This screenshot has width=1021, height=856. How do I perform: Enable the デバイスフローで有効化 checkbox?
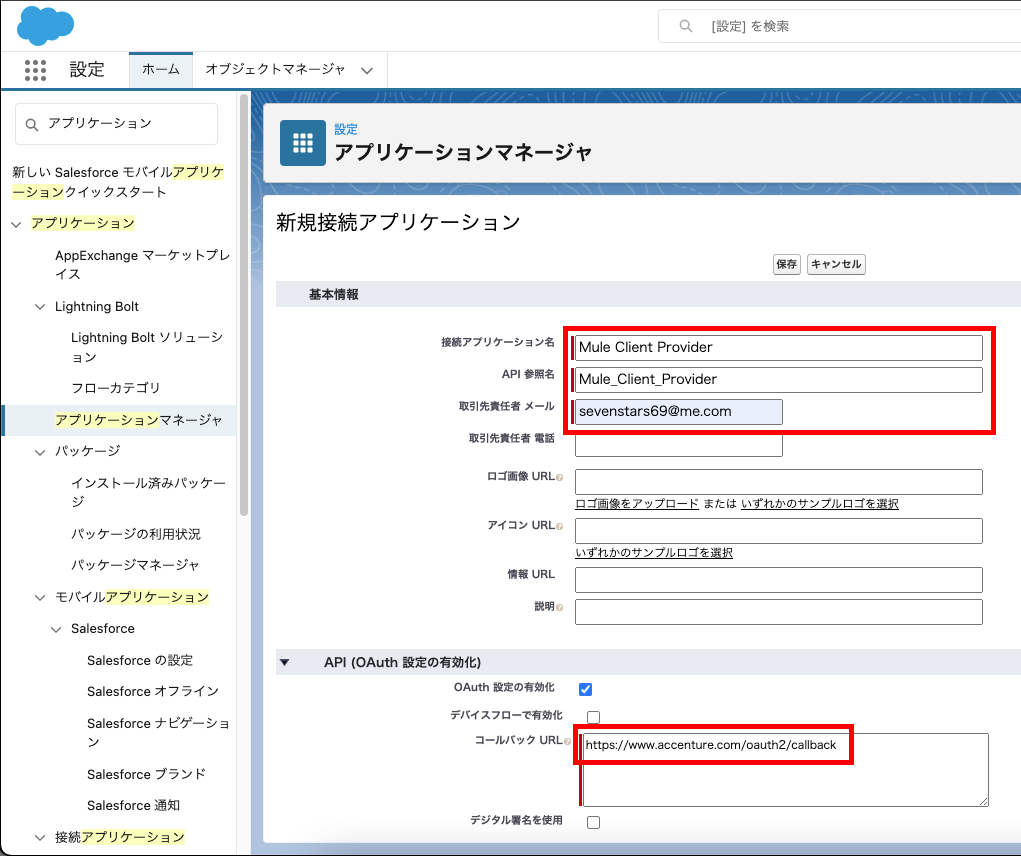593,716
